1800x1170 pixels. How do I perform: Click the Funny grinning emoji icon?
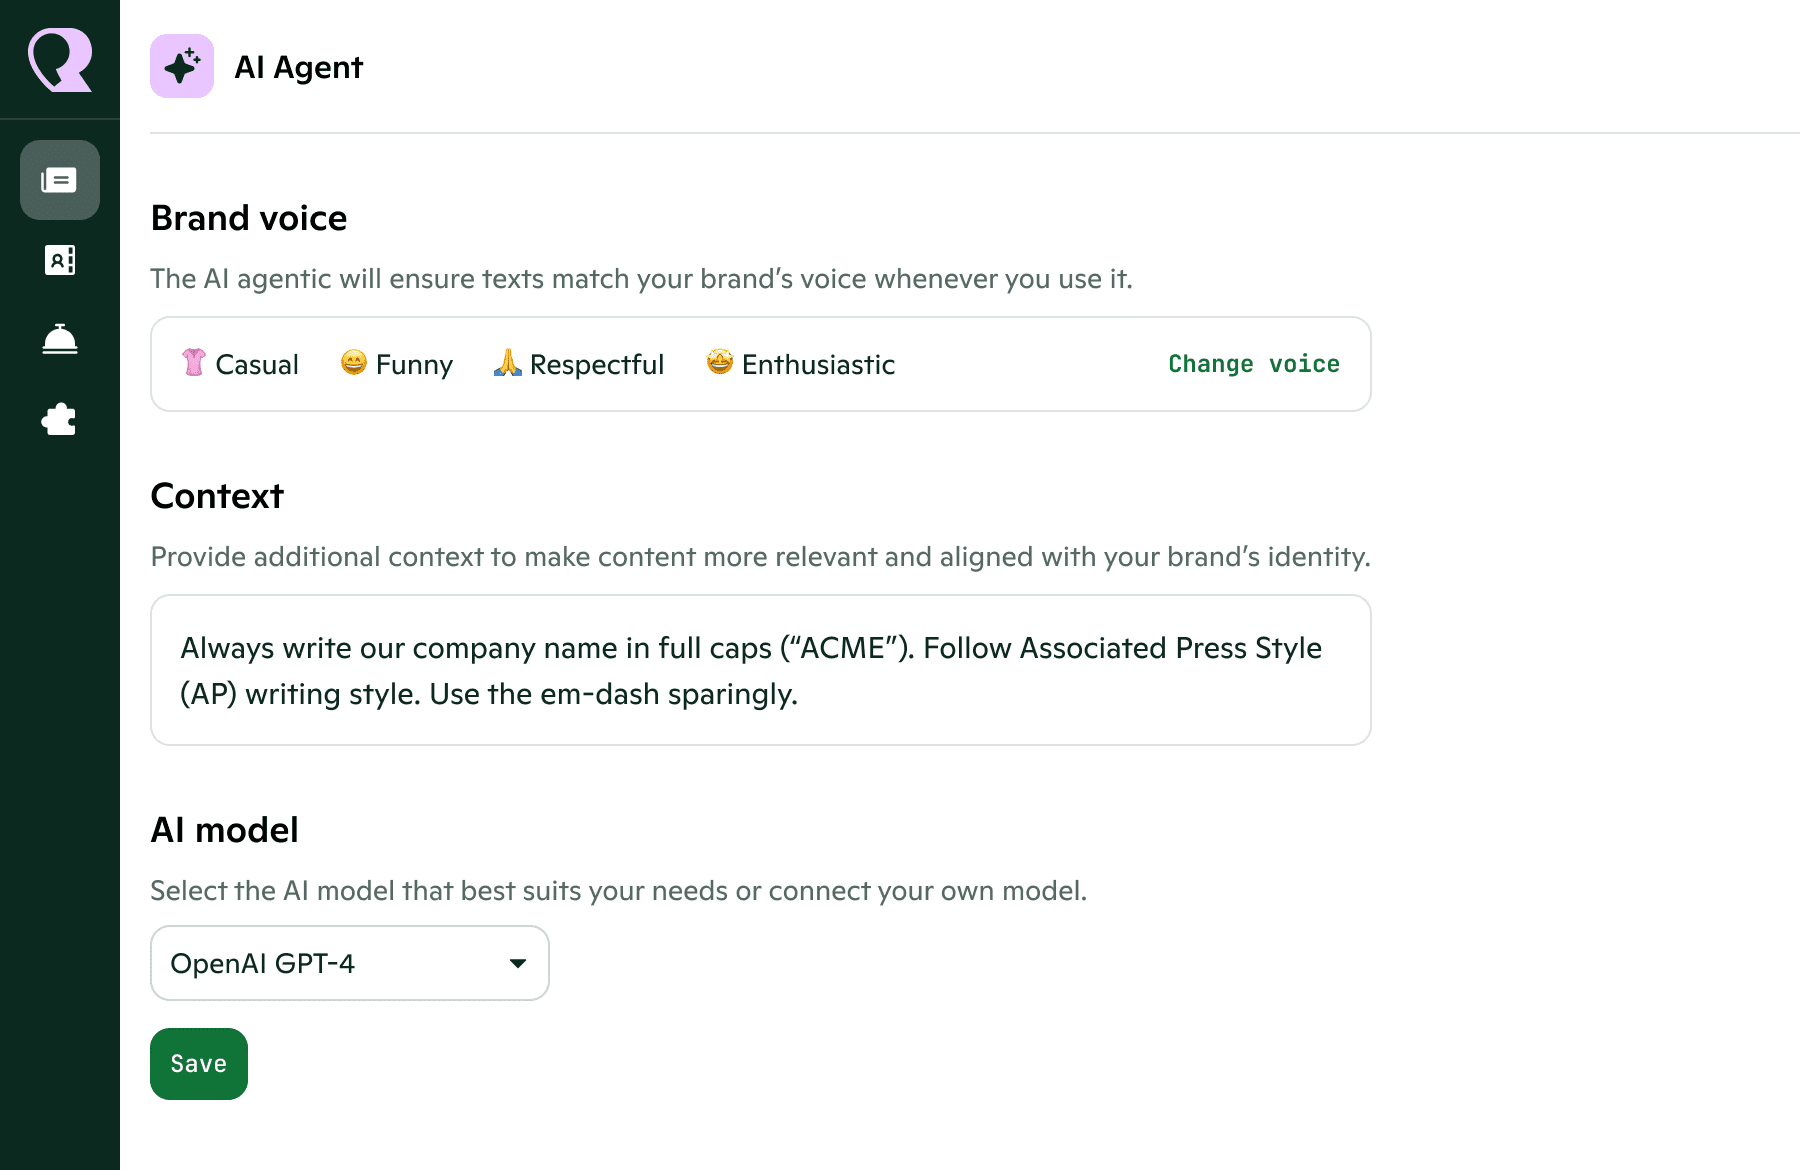[354, 362]
